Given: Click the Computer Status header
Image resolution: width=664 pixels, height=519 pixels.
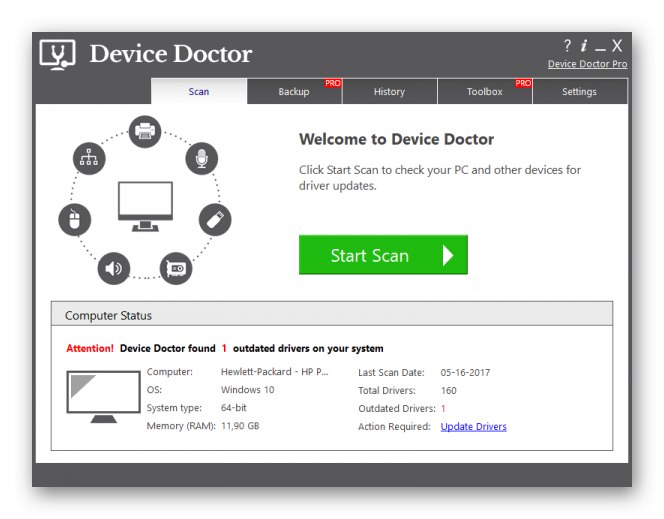Looking at the screenshot, I should [332, 314].
